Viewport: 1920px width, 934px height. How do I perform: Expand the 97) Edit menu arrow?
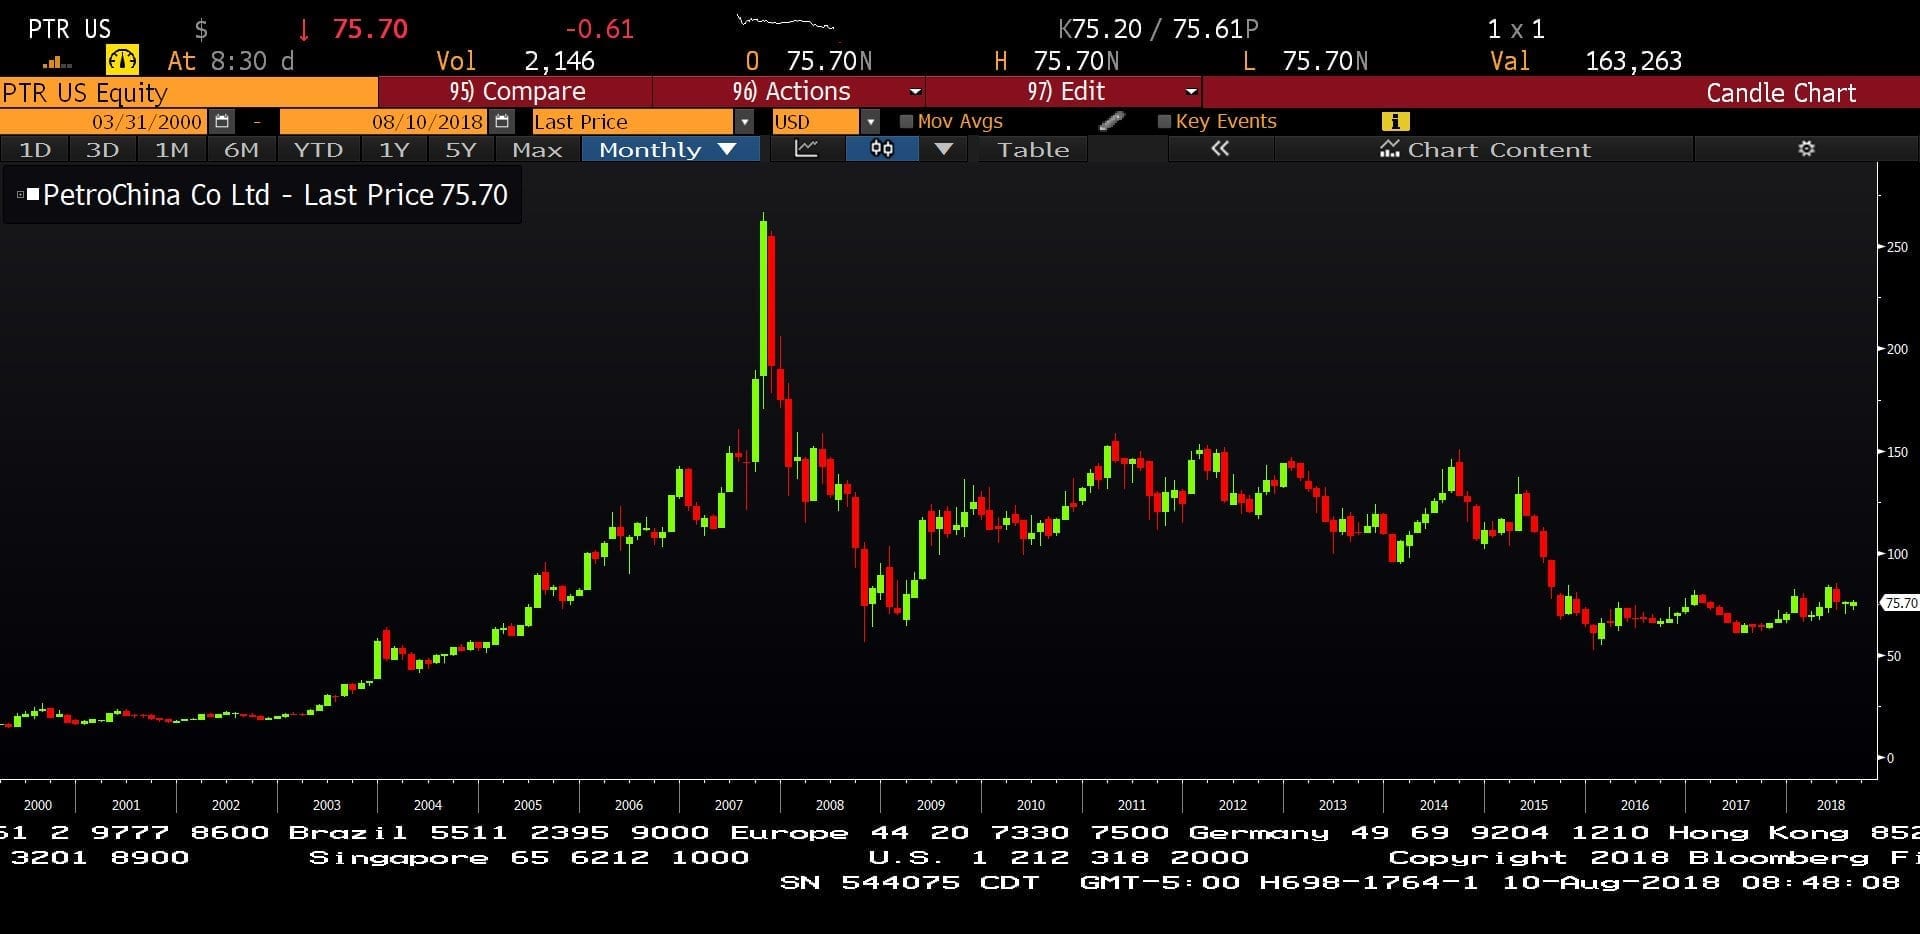tap(1190, 92)
